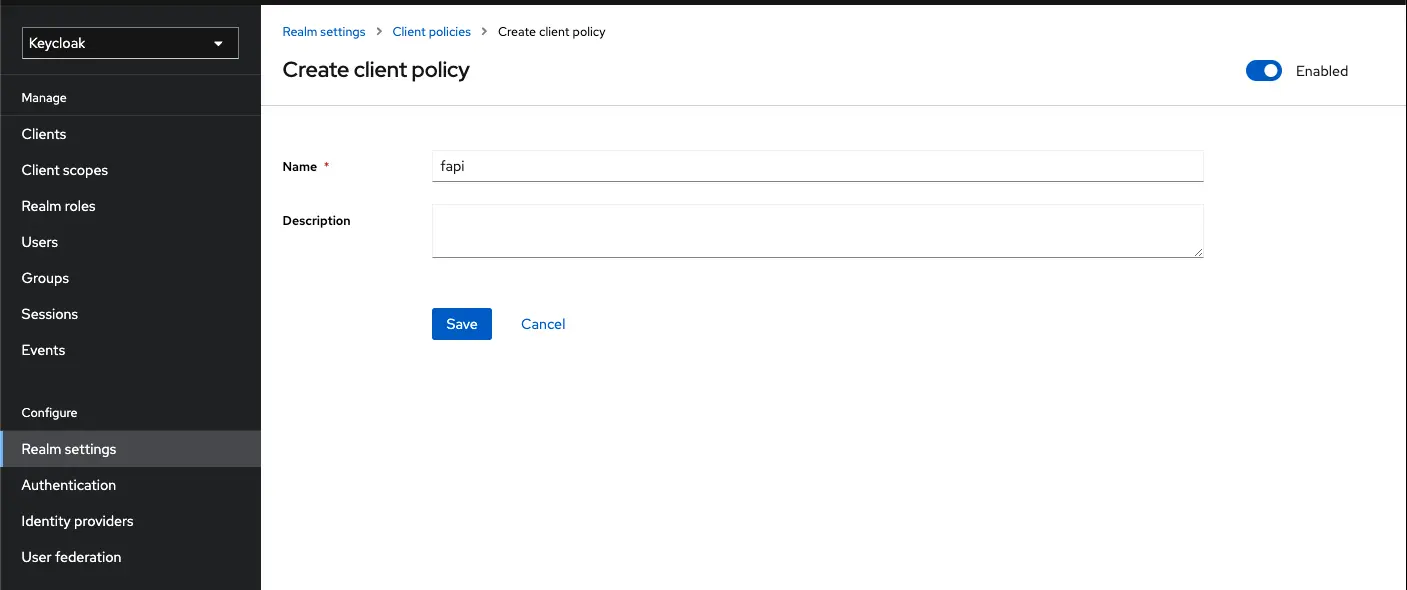Open the Keycloak realm selector dropdown

pos(129,43)
